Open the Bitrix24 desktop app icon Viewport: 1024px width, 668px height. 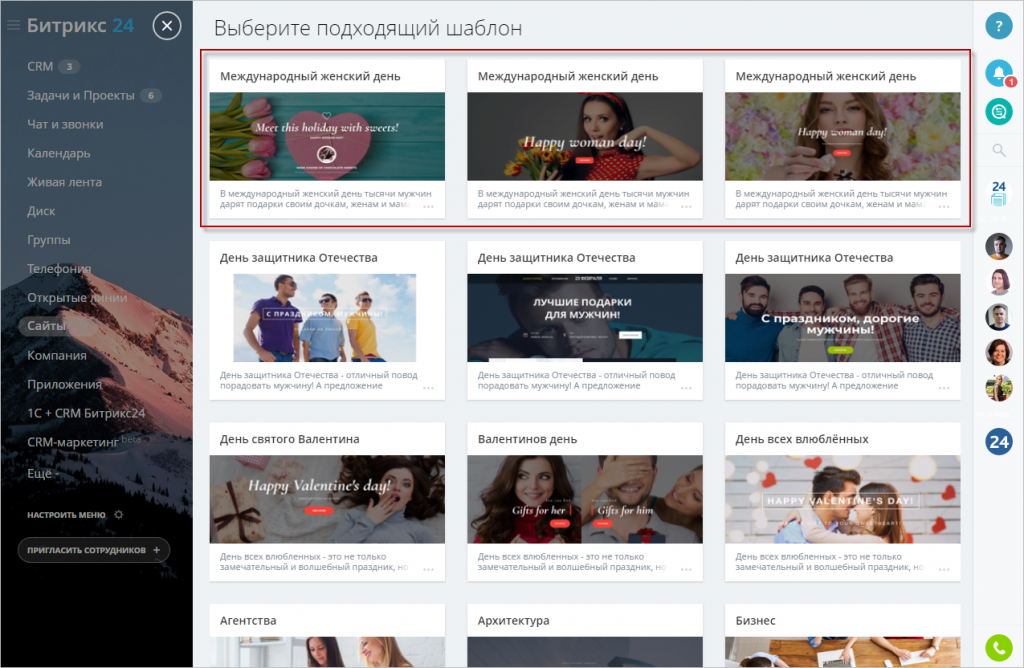[999, 193]
